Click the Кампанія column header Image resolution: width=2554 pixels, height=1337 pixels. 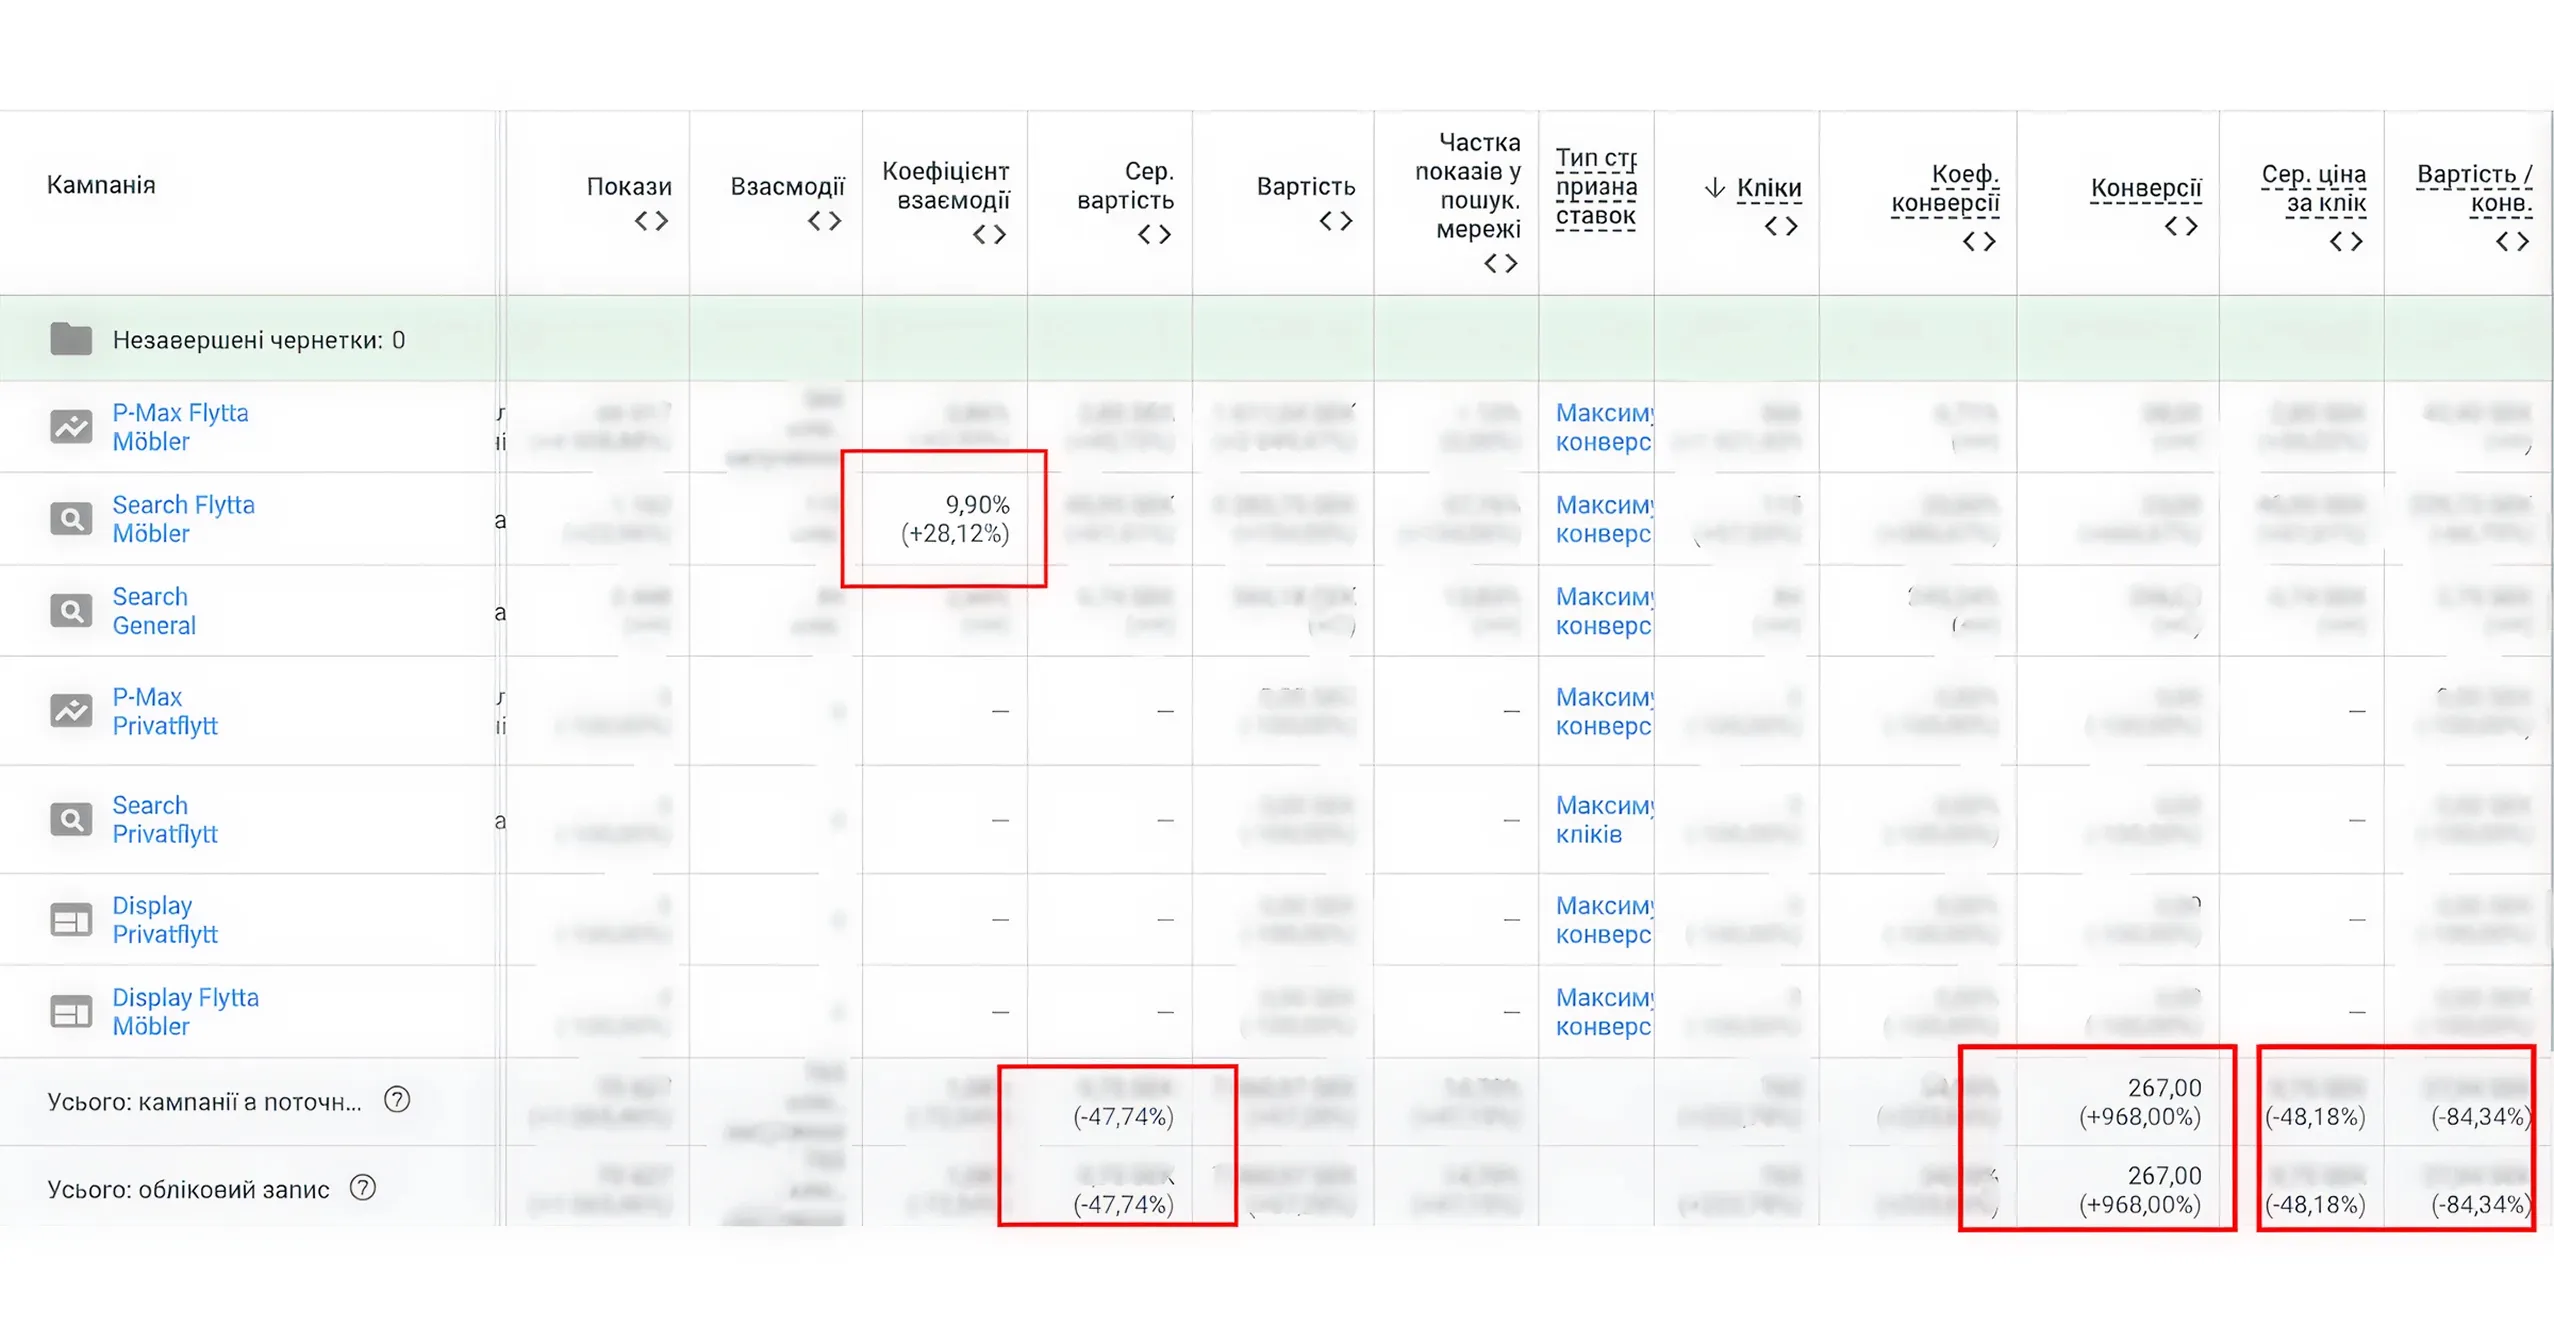(101, 185)
